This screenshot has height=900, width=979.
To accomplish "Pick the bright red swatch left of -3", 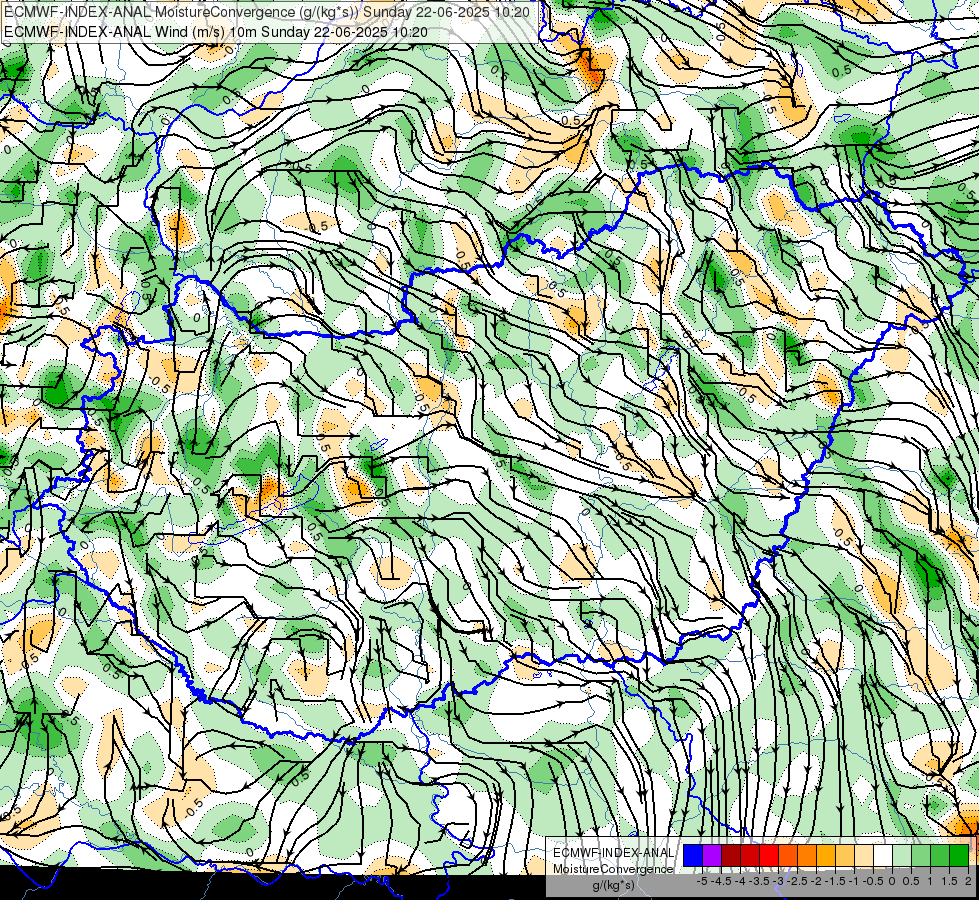I will [x=769, y=855].
